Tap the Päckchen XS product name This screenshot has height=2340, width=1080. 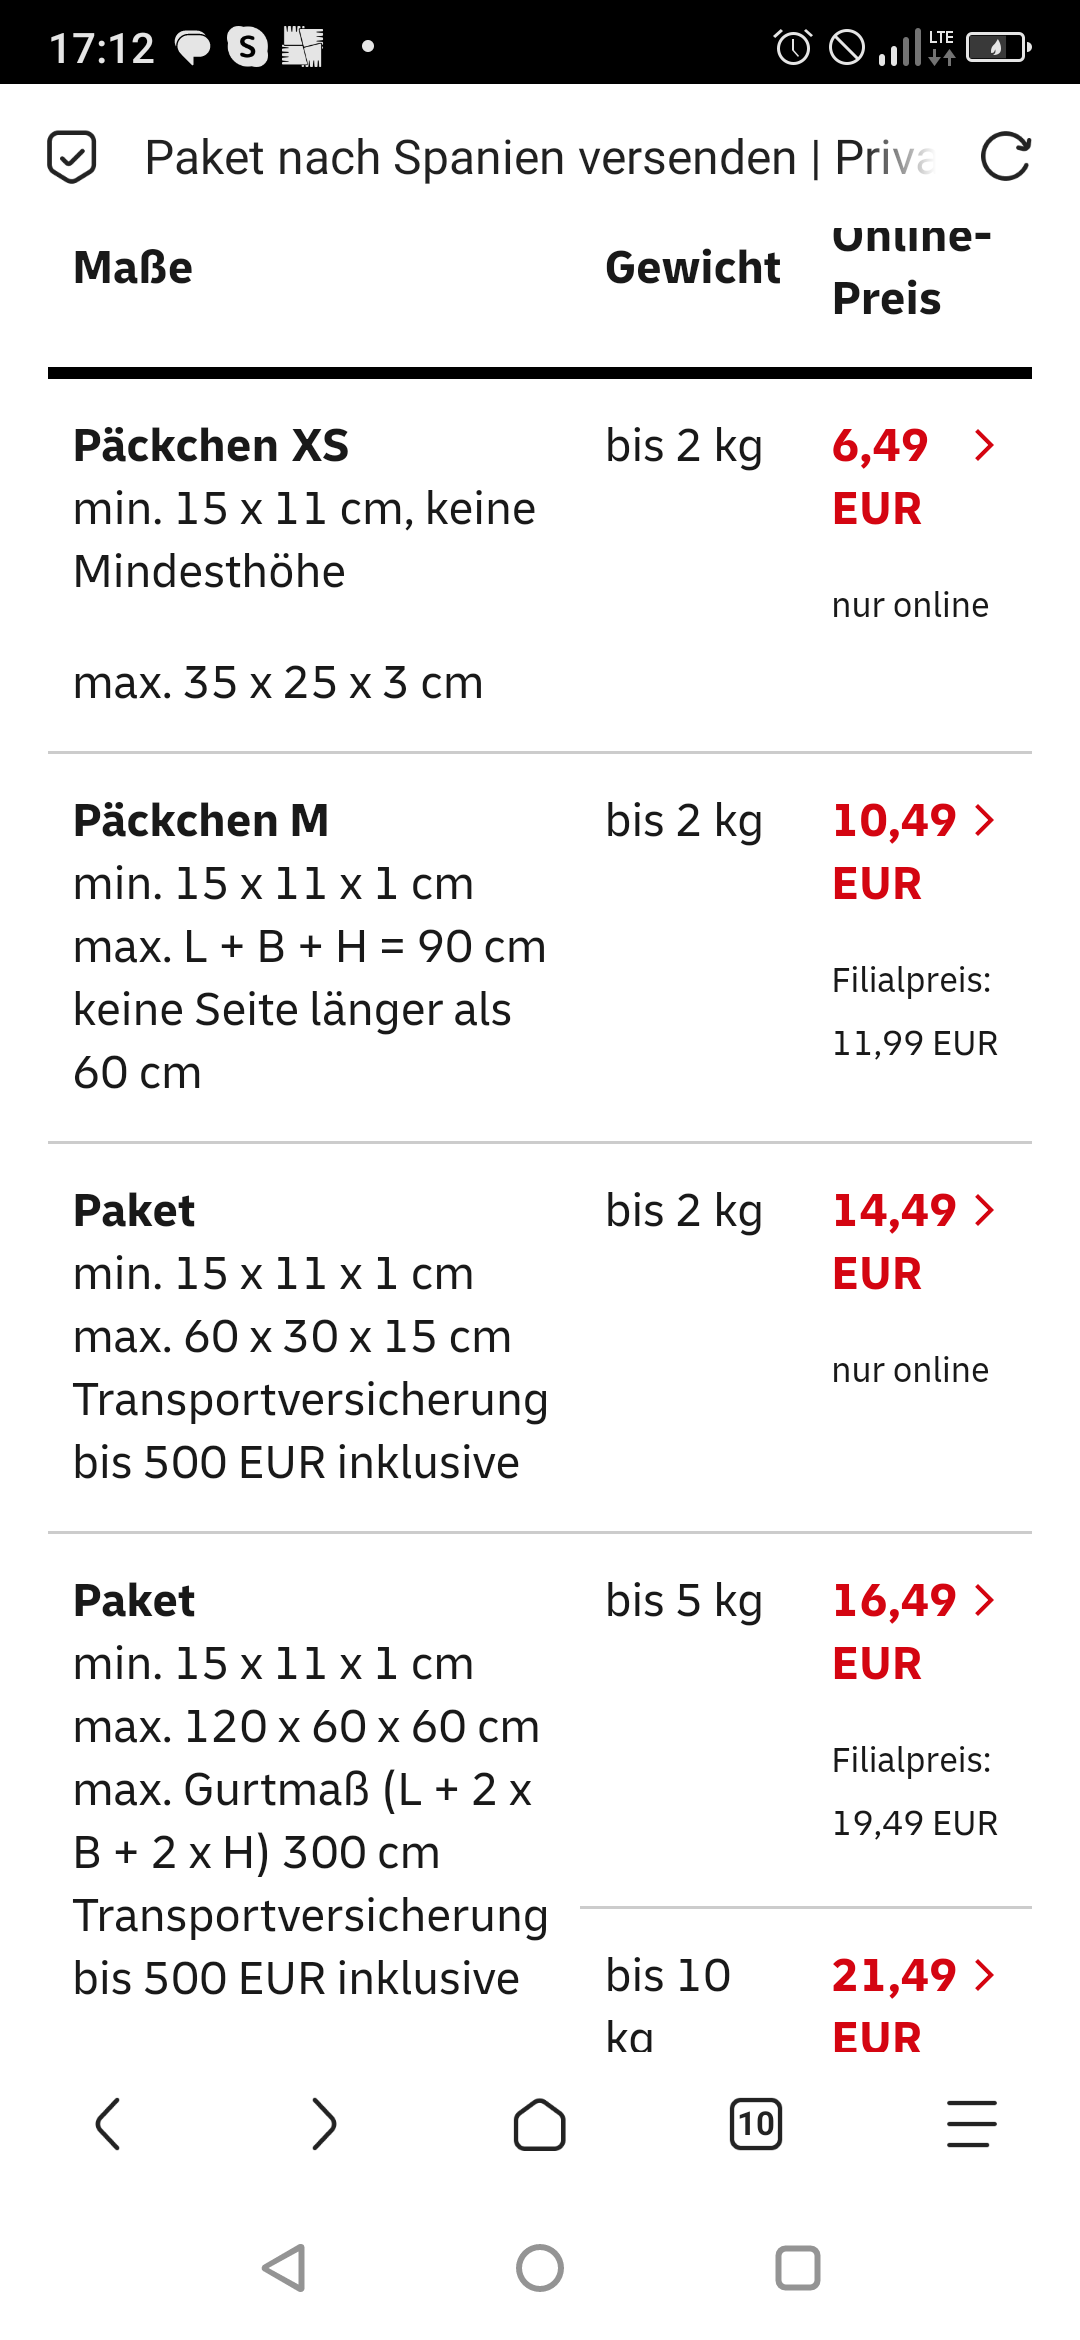click(211, 446)
